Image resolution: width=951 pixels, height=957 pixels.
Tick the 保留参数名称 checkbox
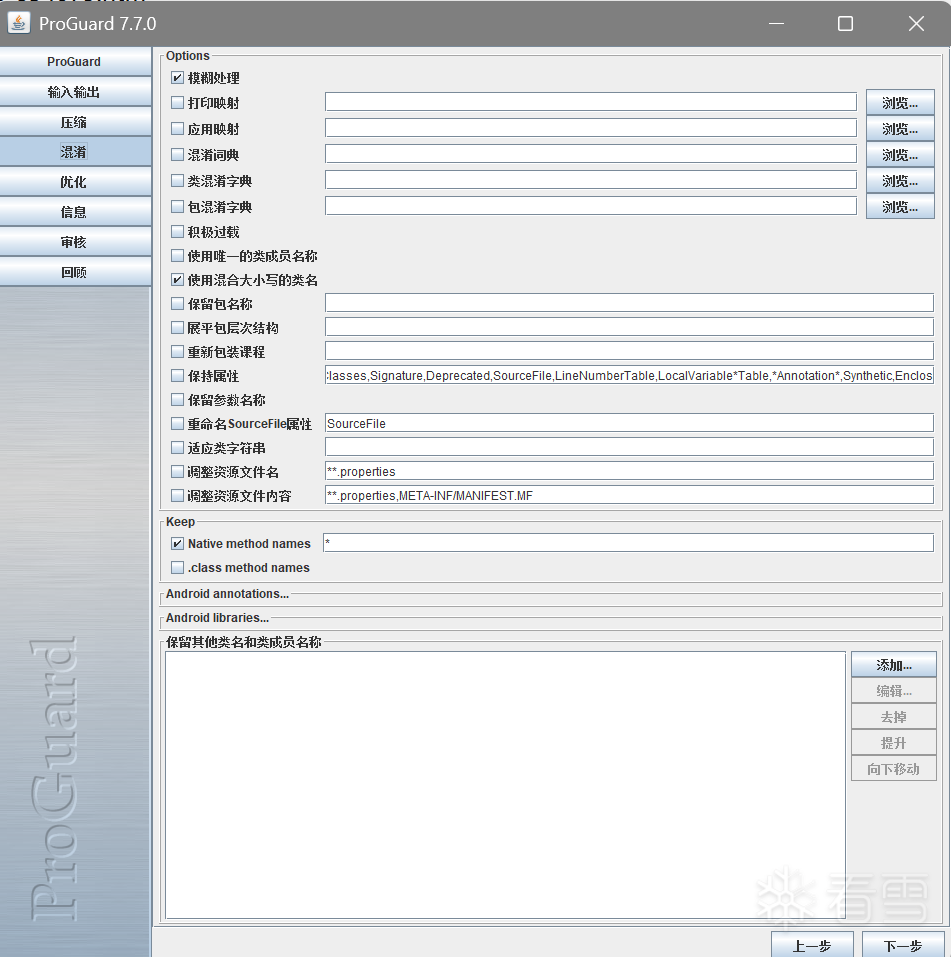pos(178,400)
